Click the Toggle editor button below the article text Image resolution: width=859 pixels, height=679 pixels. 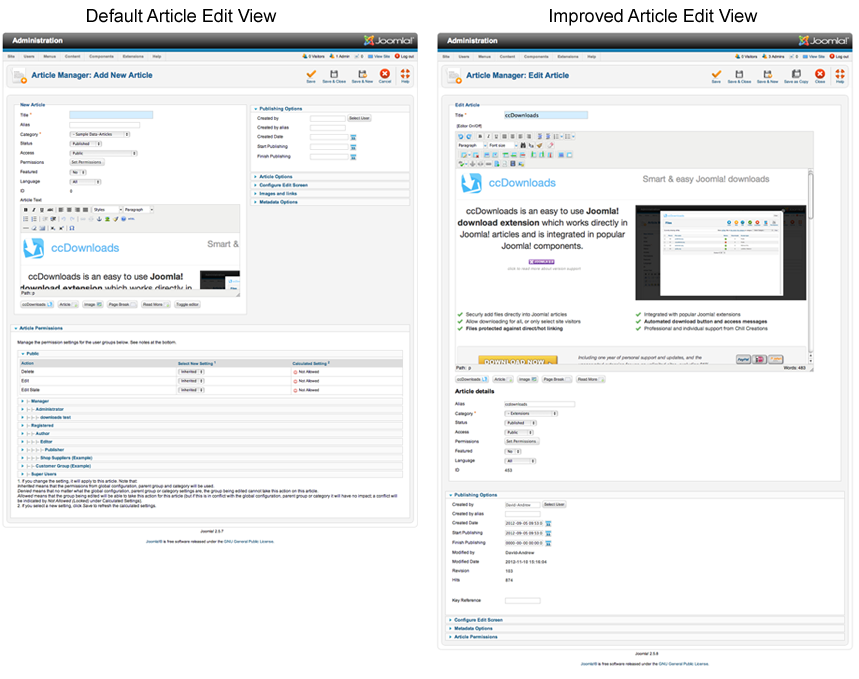coord(187,304)
